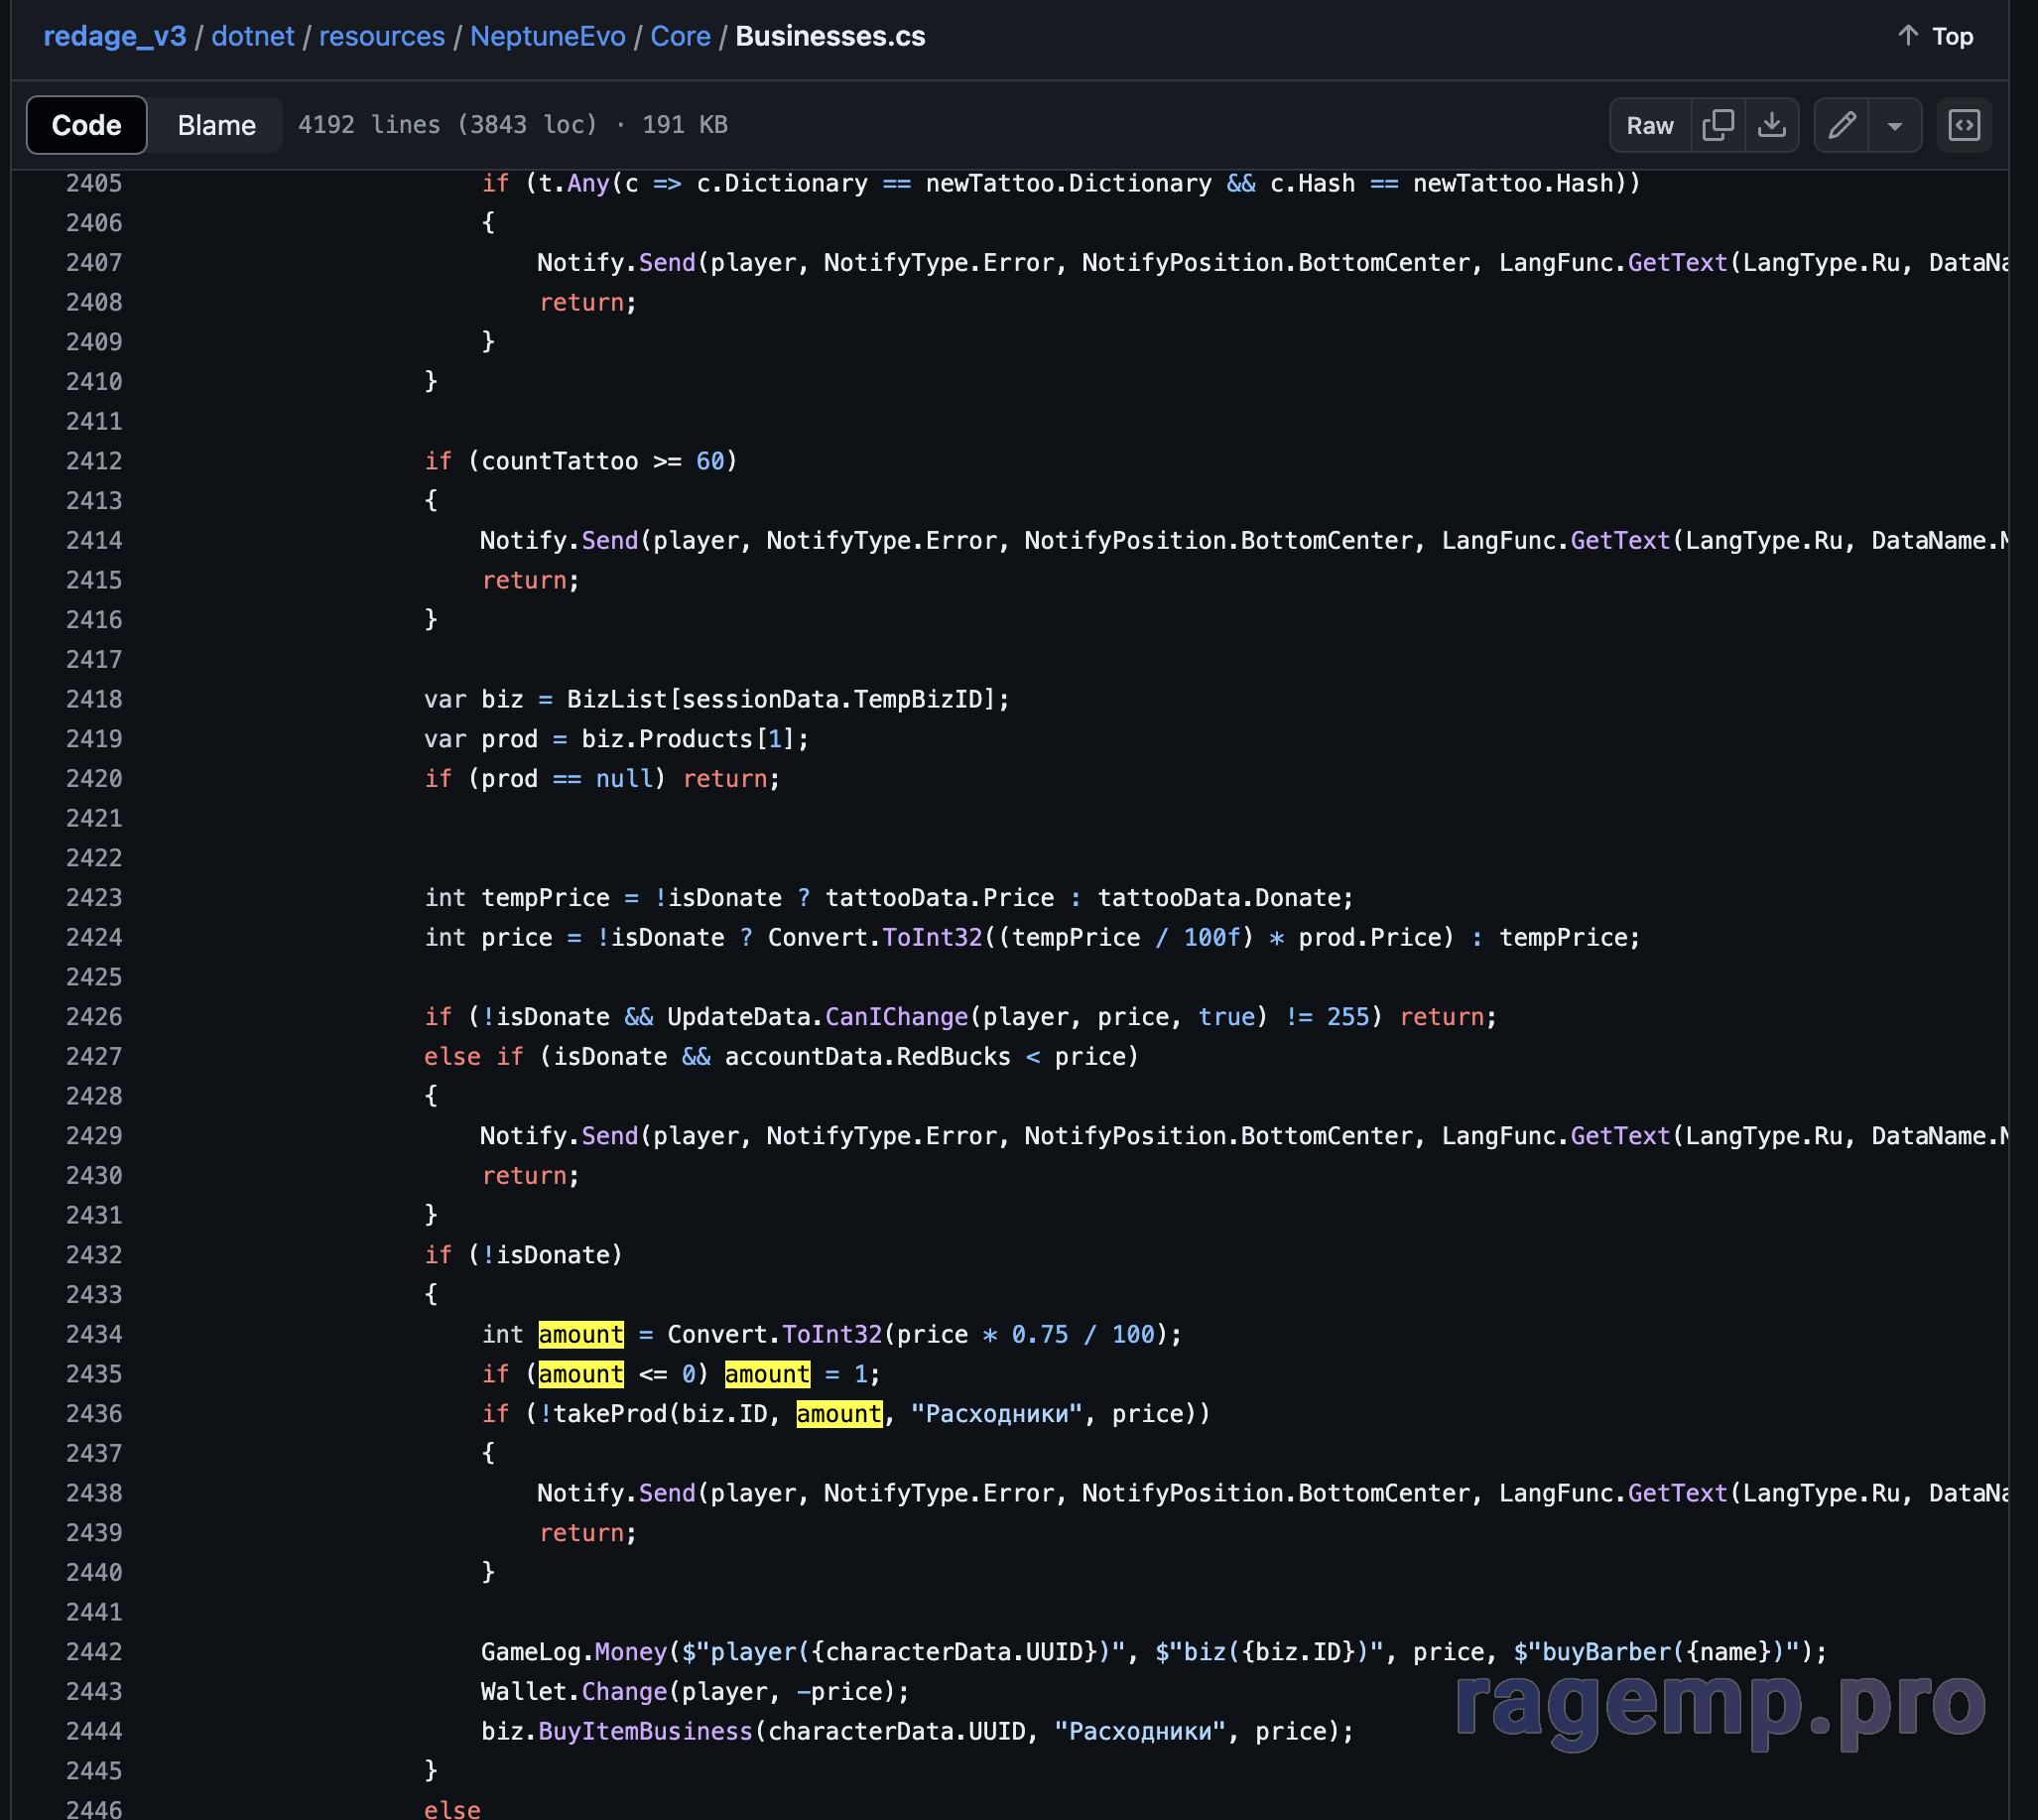The image size is (2038, 1820).
Task: Open the symbols panel icon
Action: [x=1963, y=125]
